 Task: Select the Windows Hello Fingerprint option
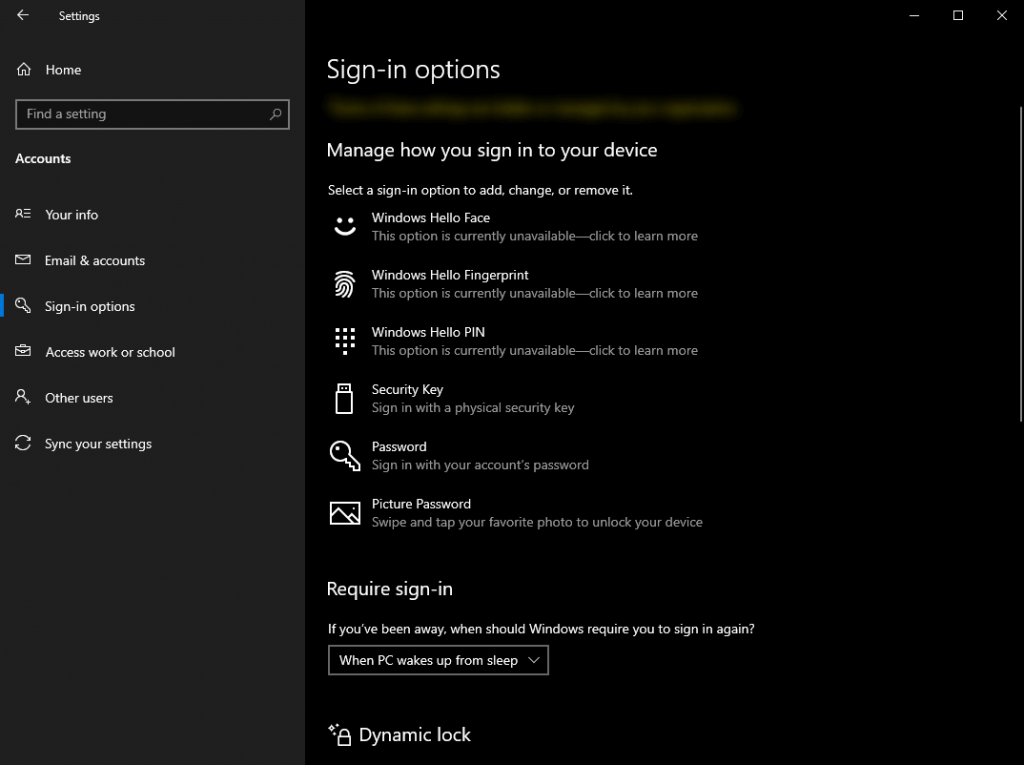point(515,284)
